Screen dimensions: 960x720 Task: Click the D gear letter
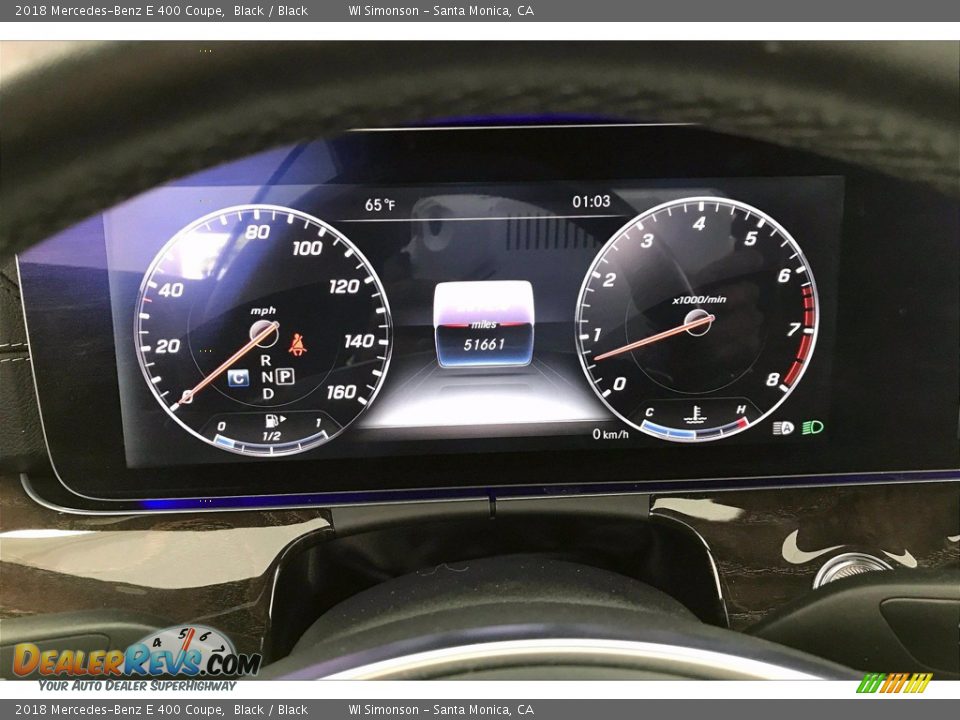coord(268,394)
